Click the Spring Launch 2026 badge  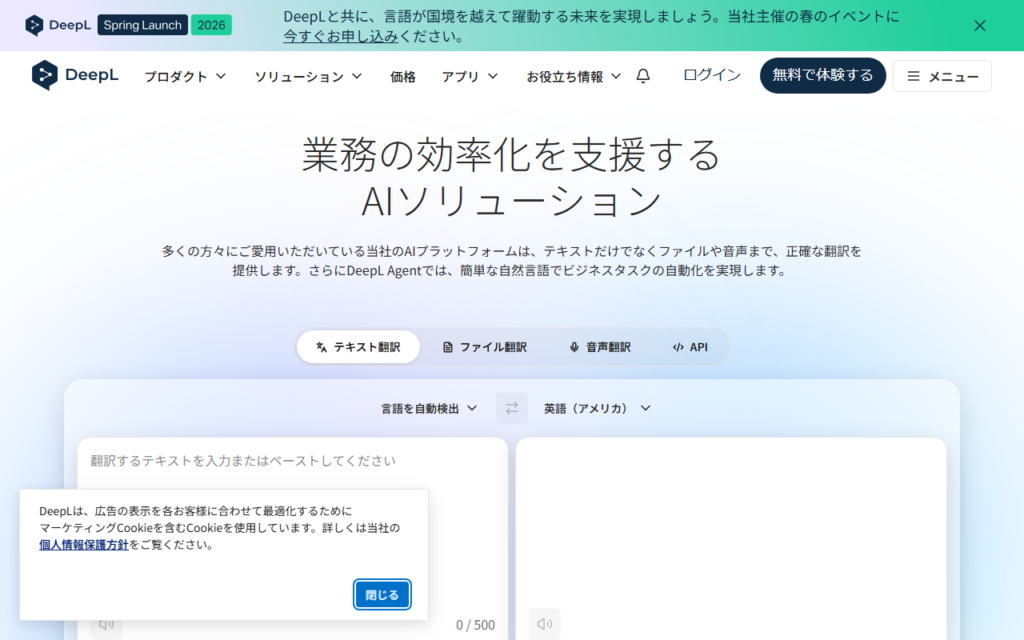[x=165, y=25]
